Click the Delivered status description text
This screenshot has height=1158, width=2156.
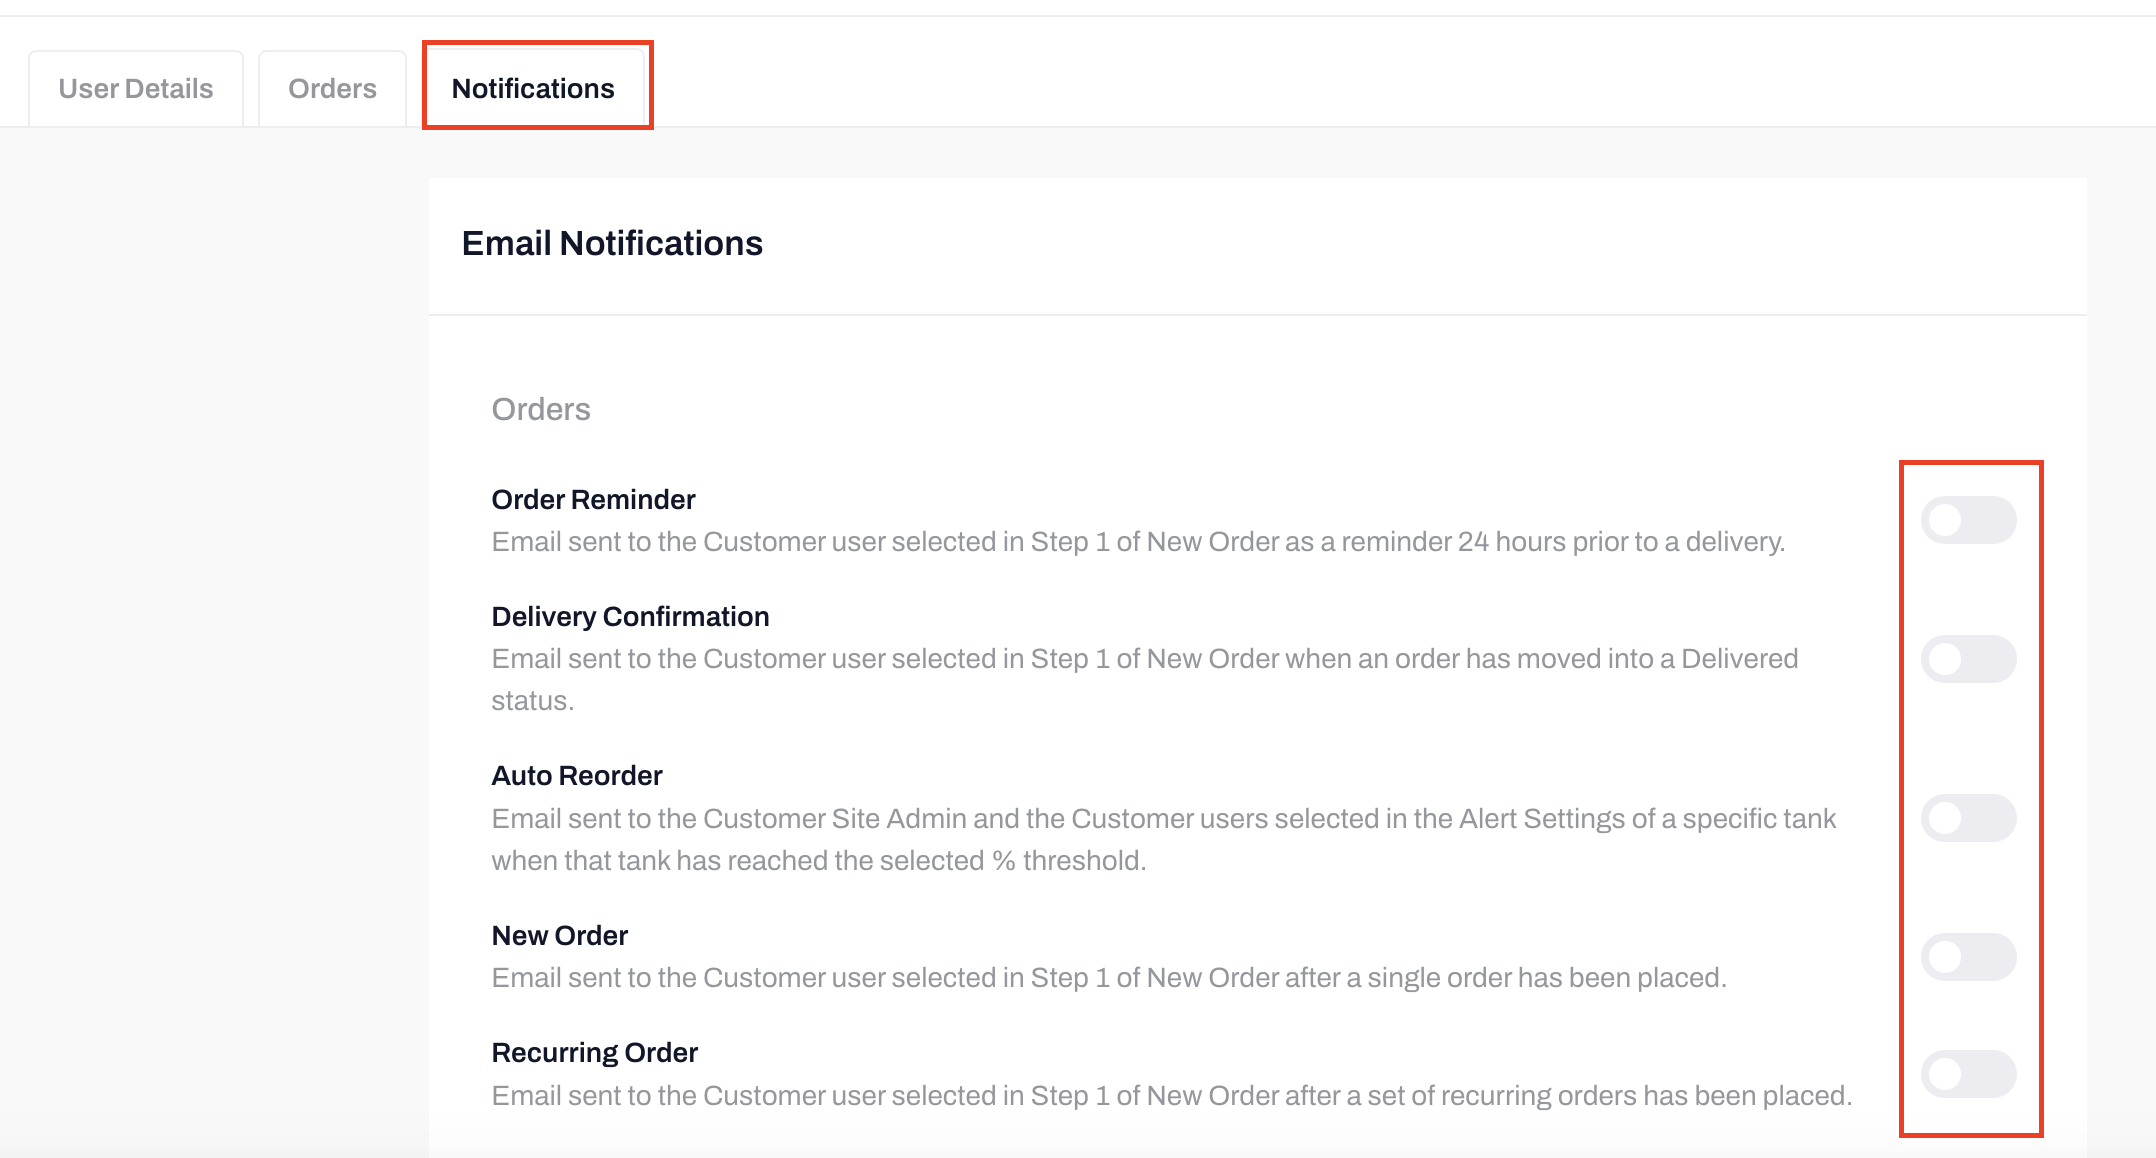point(1144,659)
